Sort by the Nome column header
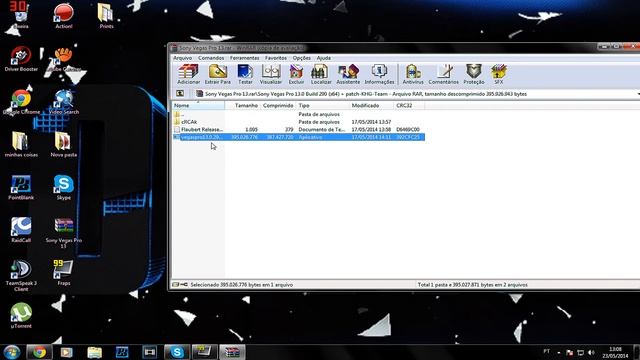 click(x=198, y=105)
